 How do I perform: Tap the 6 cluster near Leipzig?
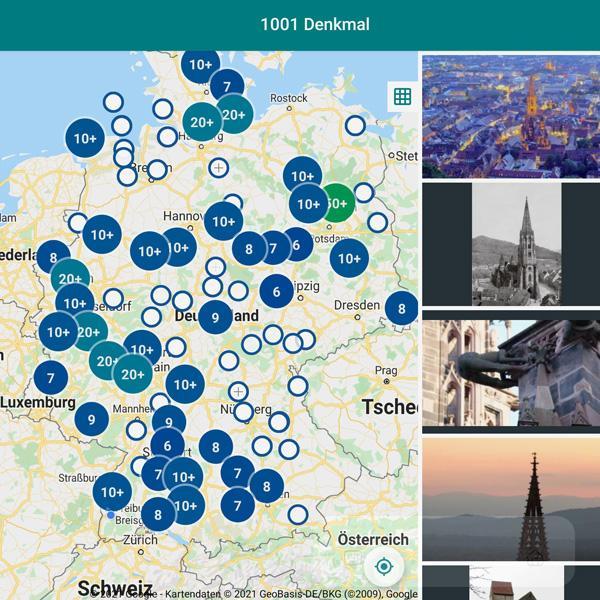click(x=277, y=292)
